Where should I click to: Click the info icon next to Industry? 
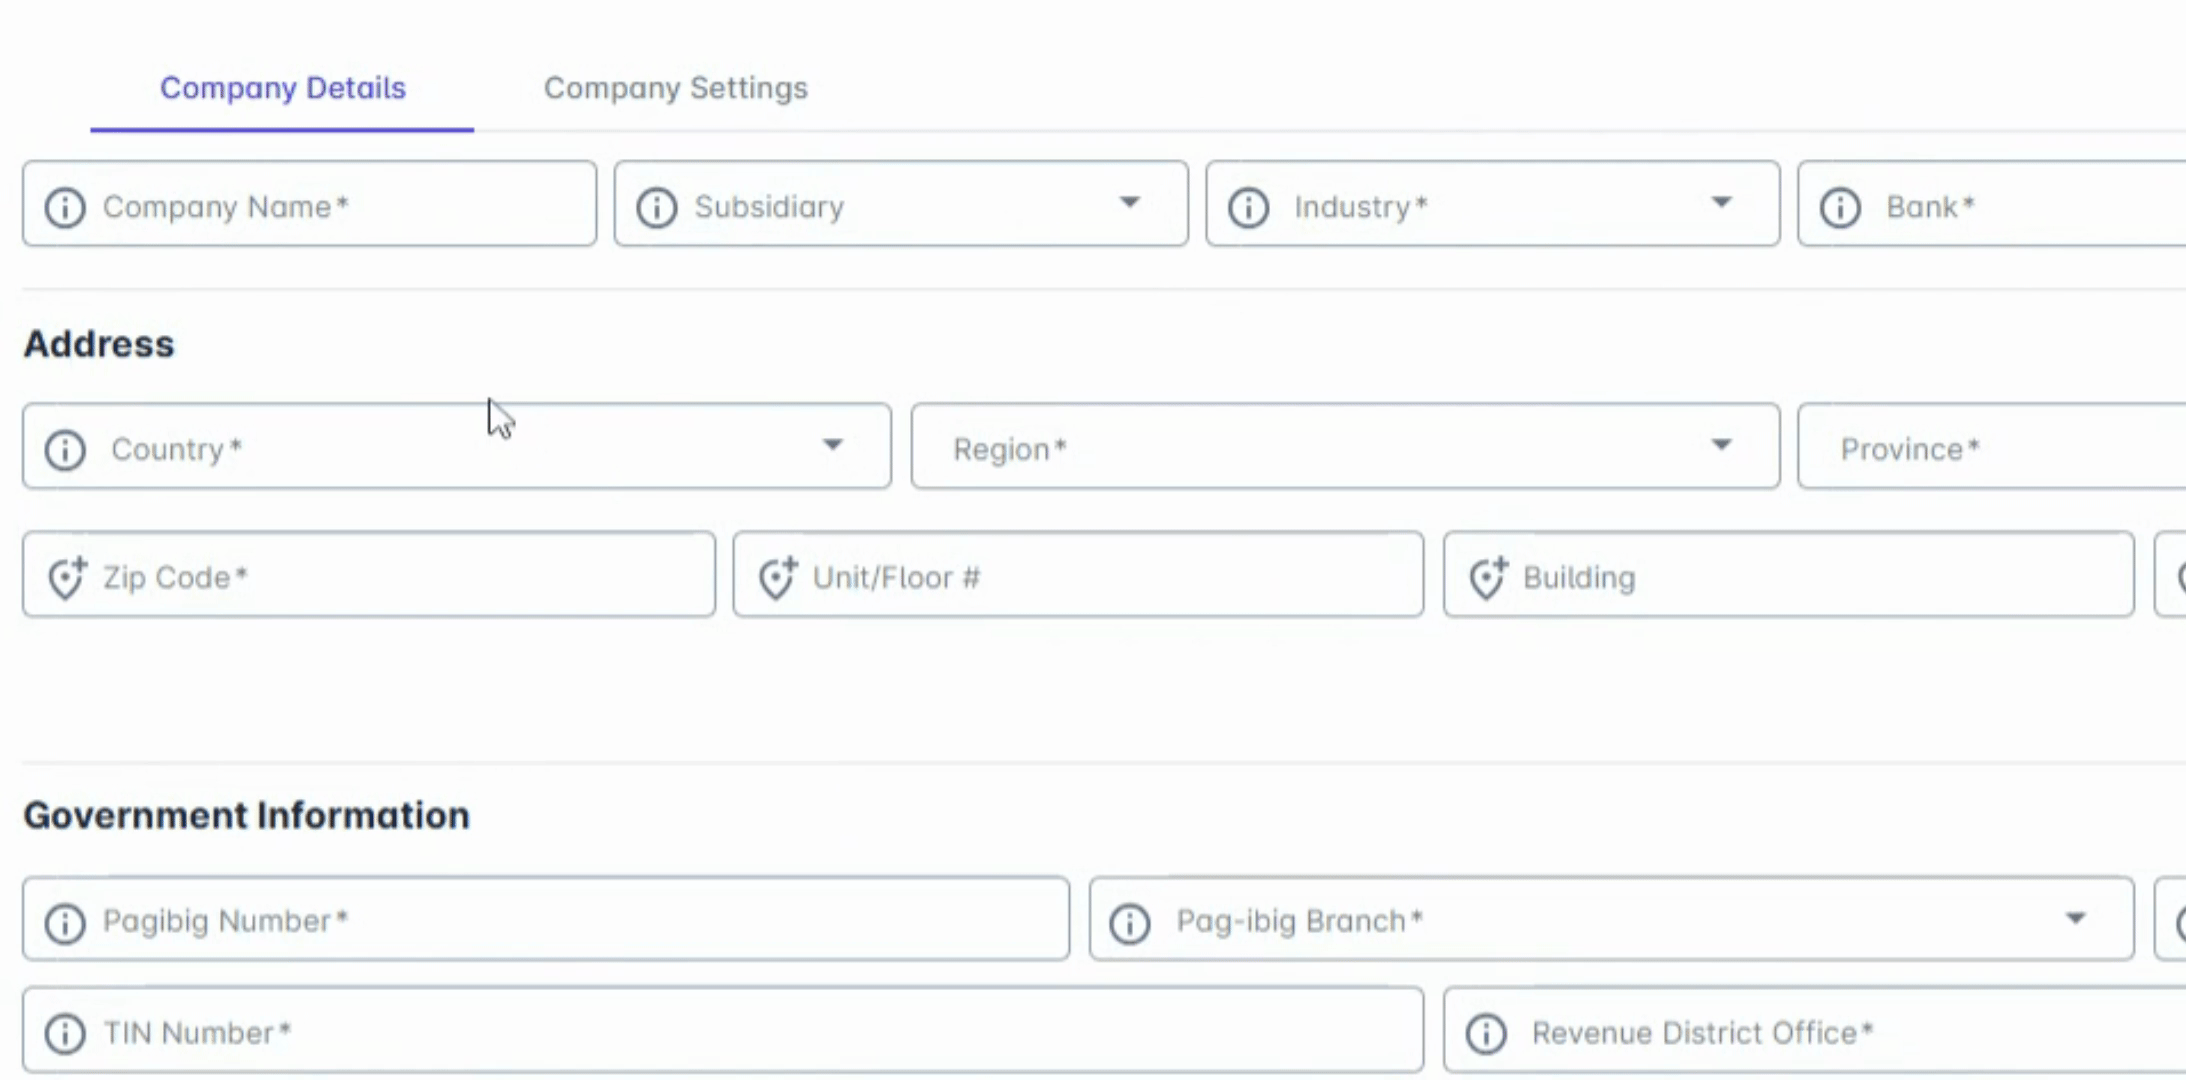[1249, 207]
